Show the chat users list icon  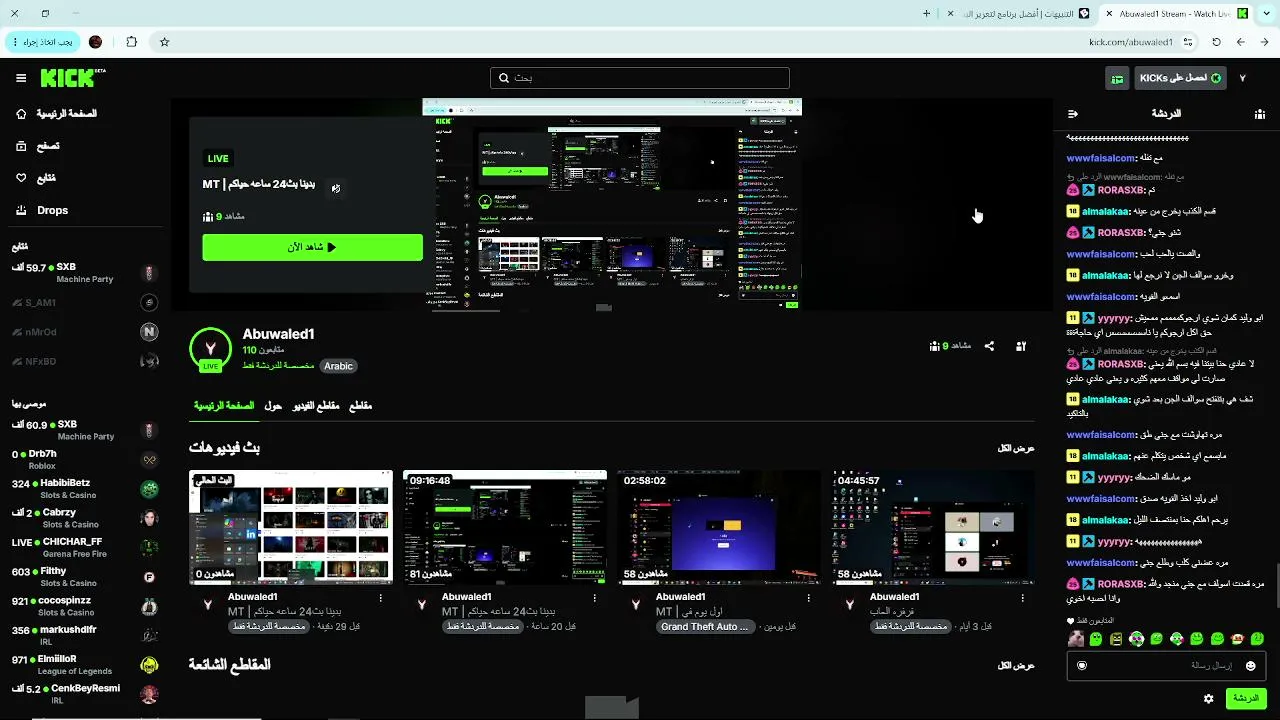1259,114
